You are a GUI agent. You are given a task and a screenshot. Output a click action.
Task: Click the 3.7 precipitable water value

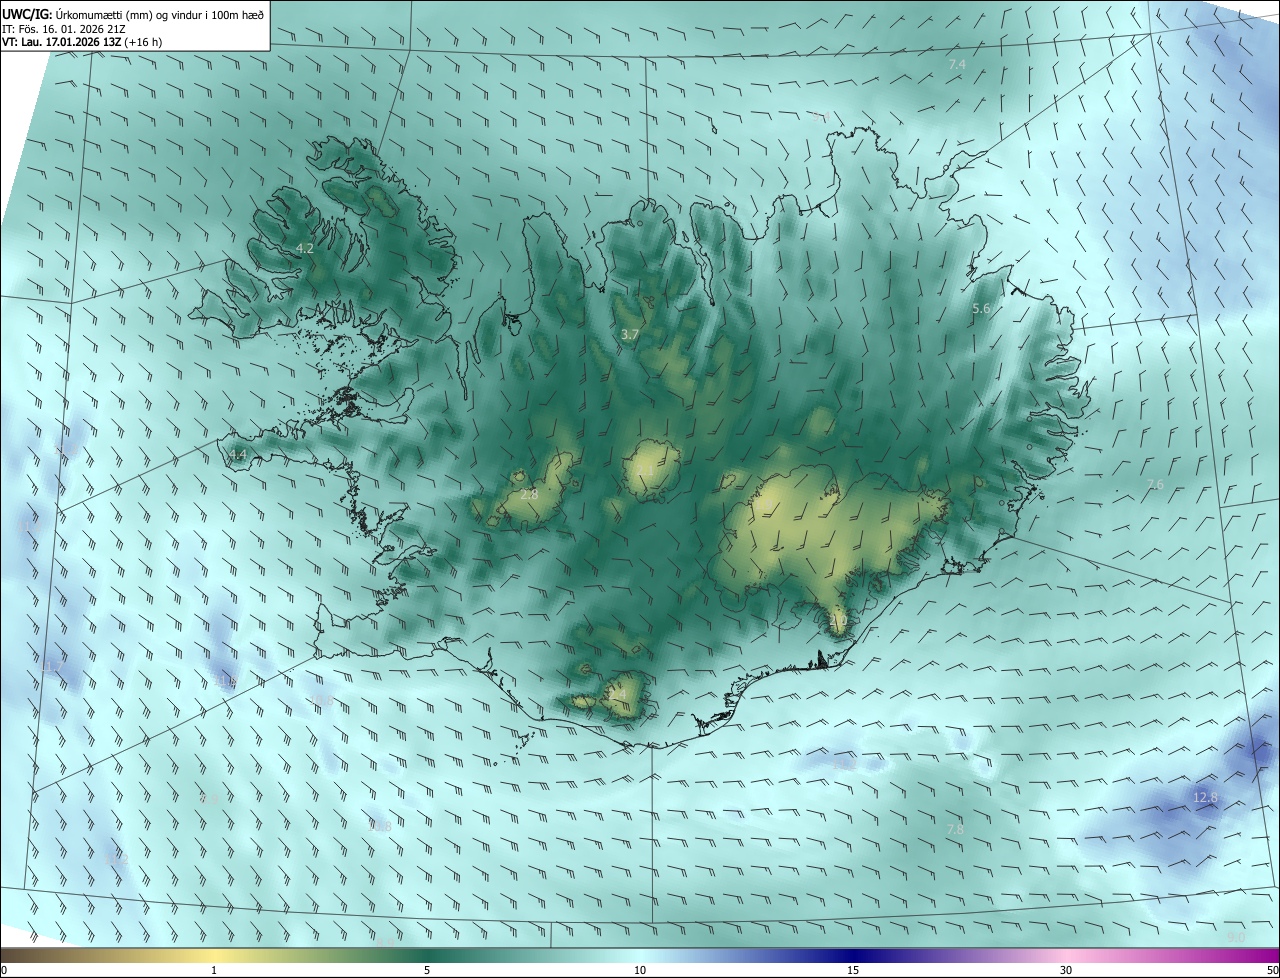pyautogui.click(x=629, y=334)
